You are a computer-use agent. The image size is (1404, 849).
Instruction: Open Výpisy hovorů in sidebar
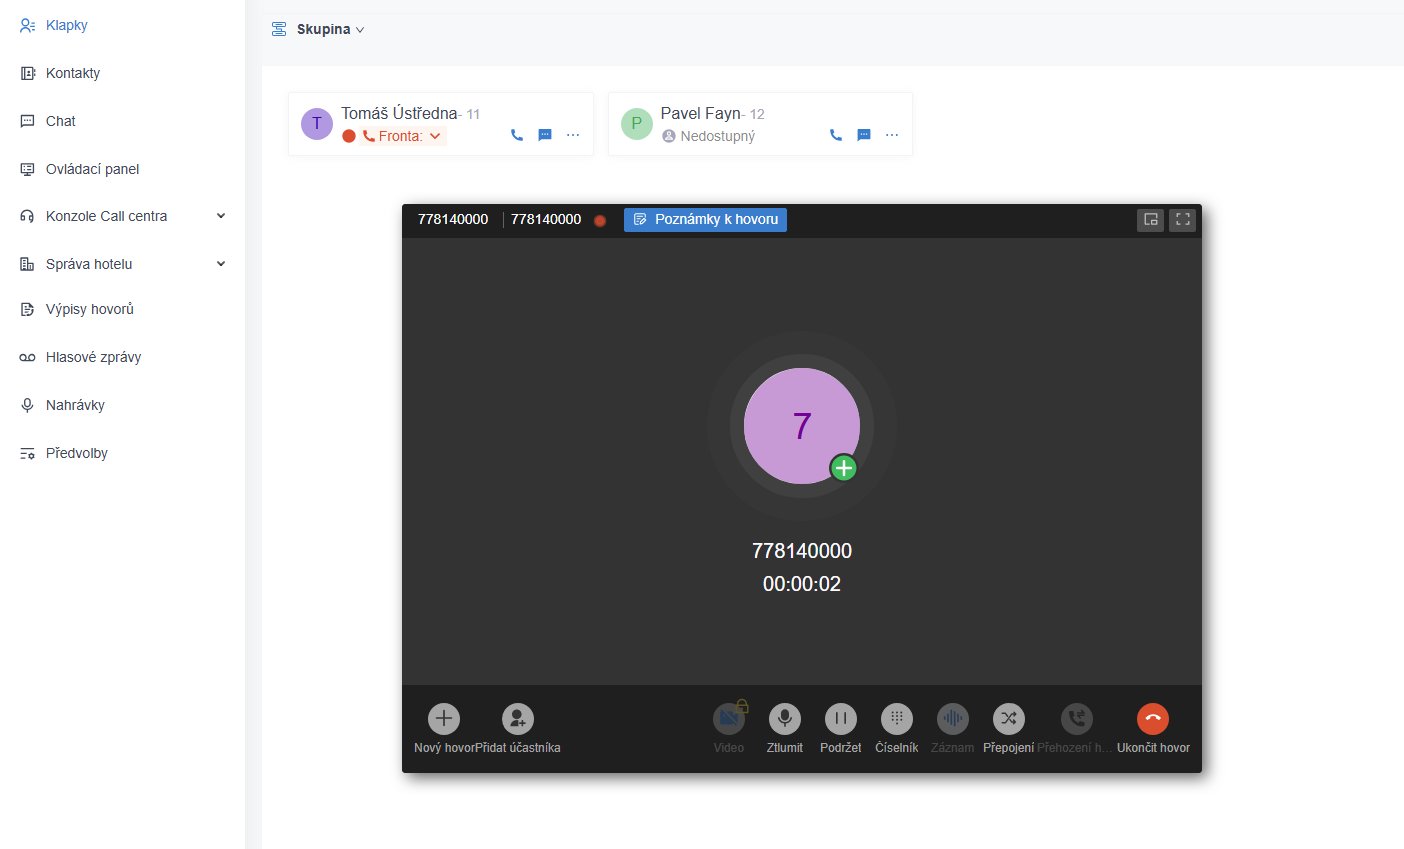coord(89,309)
